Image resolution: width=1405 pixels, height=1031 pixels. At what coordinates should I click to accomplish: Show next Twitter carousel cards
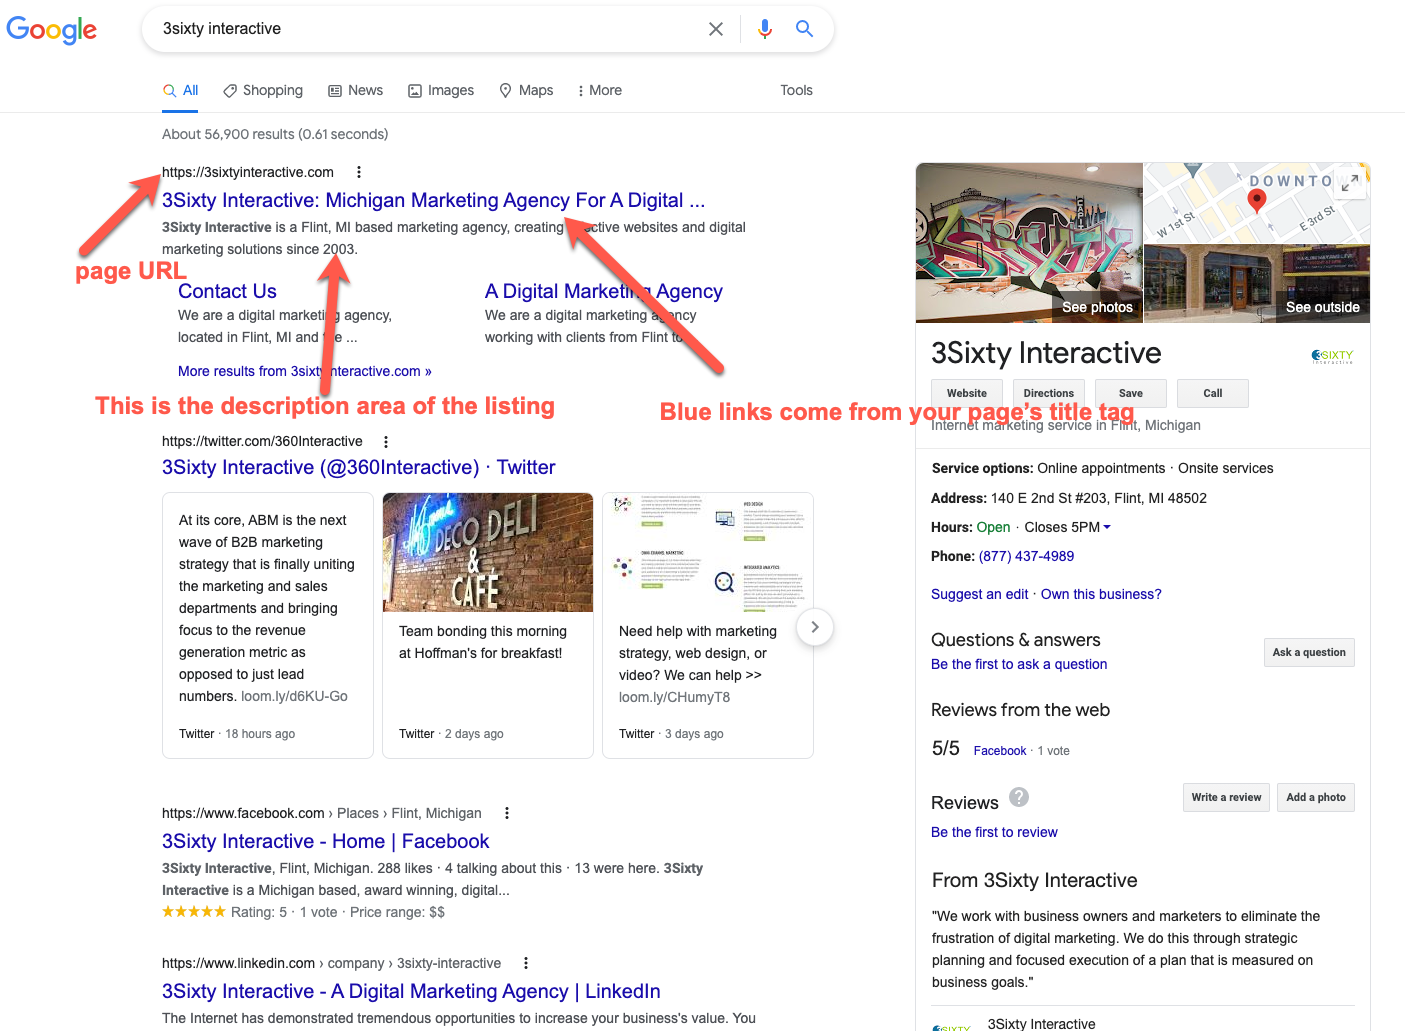(x=815, y=627)
